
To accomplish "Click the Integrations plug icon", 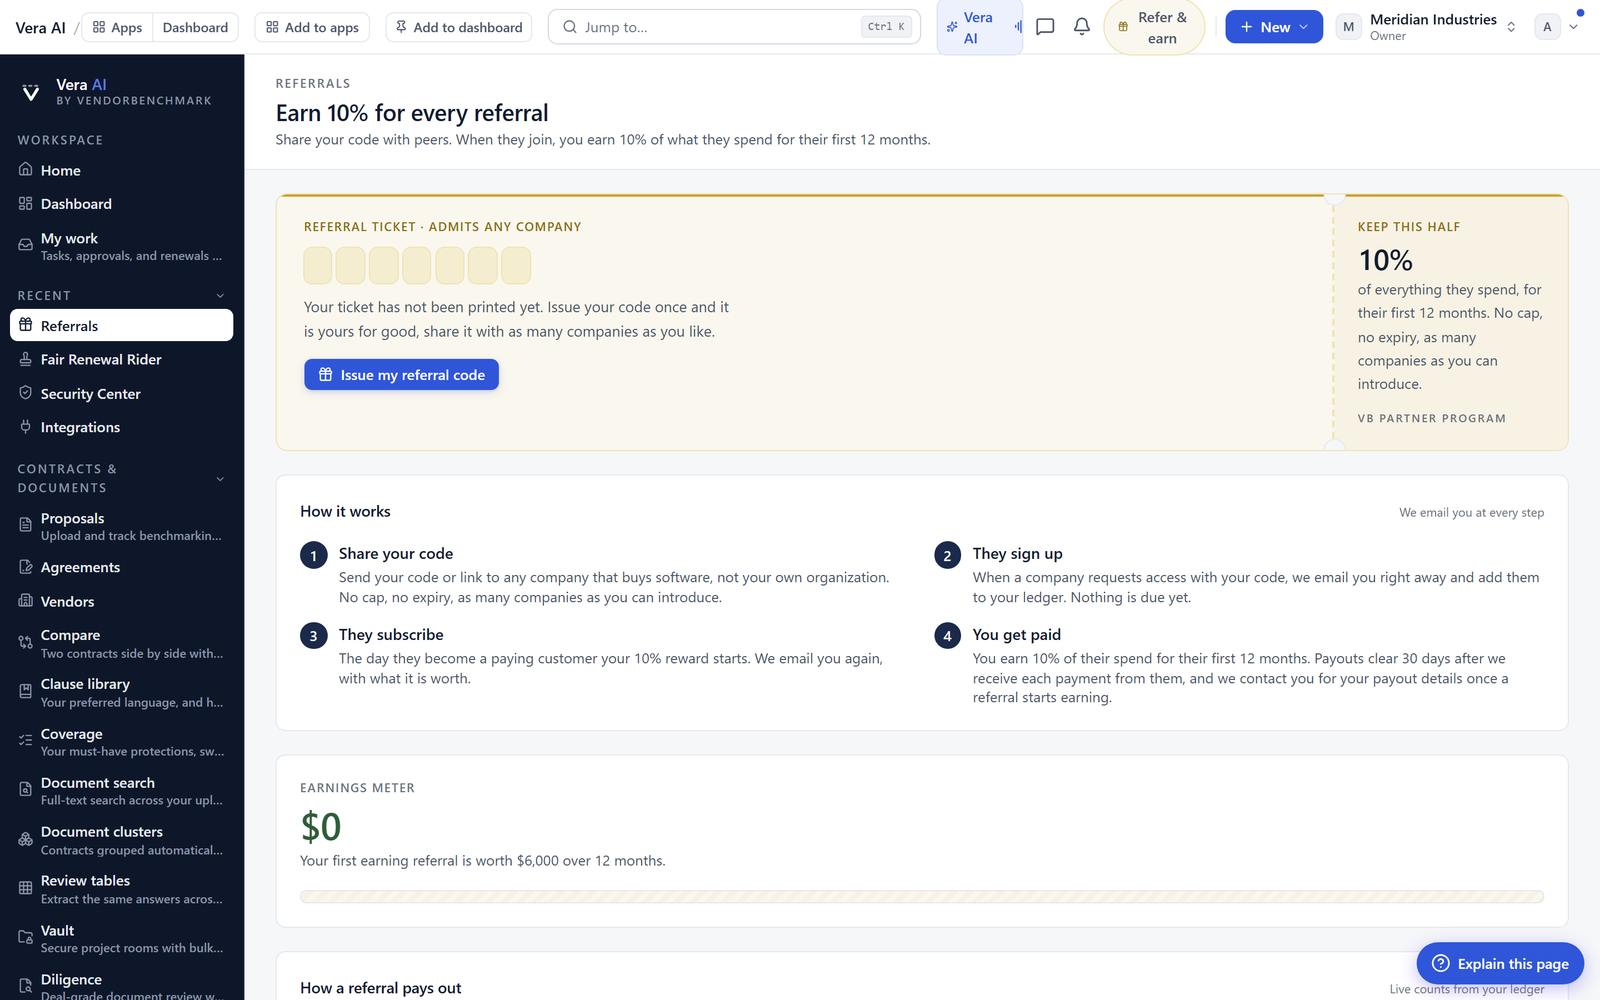I will coord(26,427).
